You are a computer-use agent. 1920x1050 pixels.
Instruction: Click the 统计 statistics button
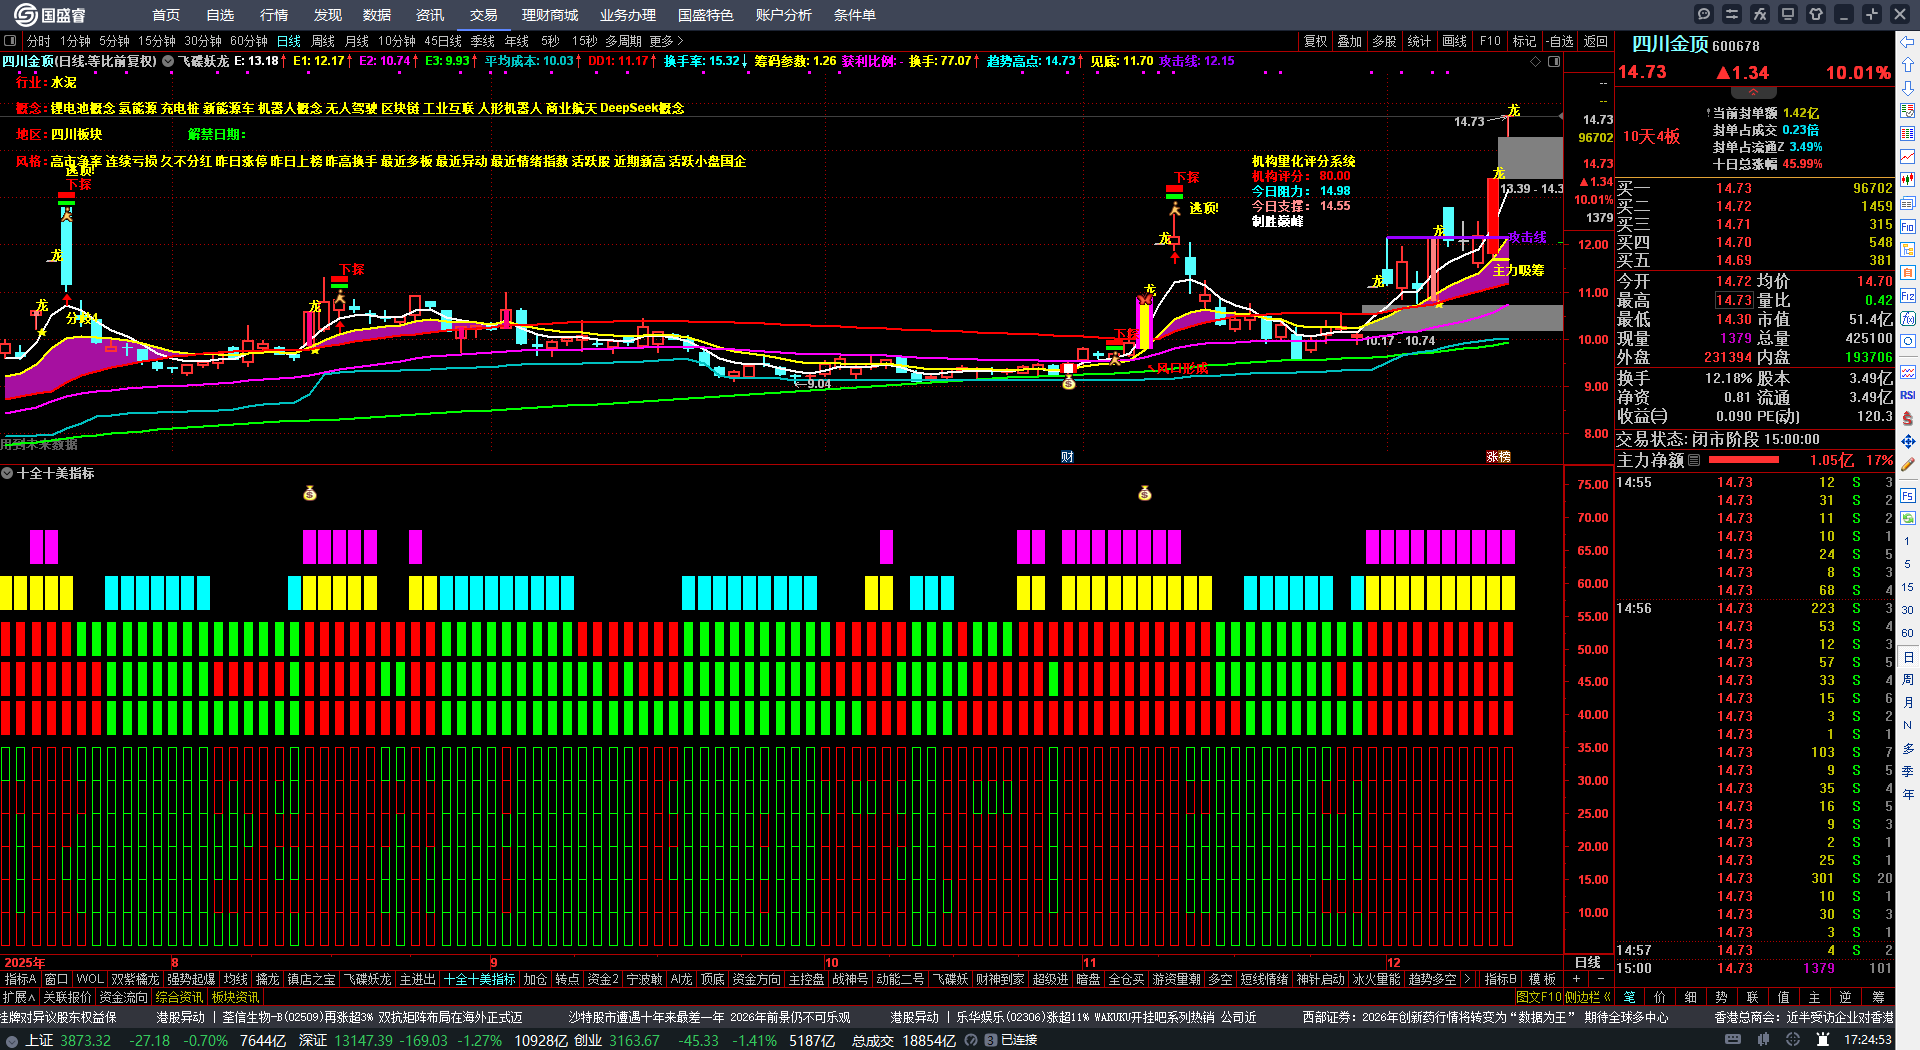tap(1419, 41)
